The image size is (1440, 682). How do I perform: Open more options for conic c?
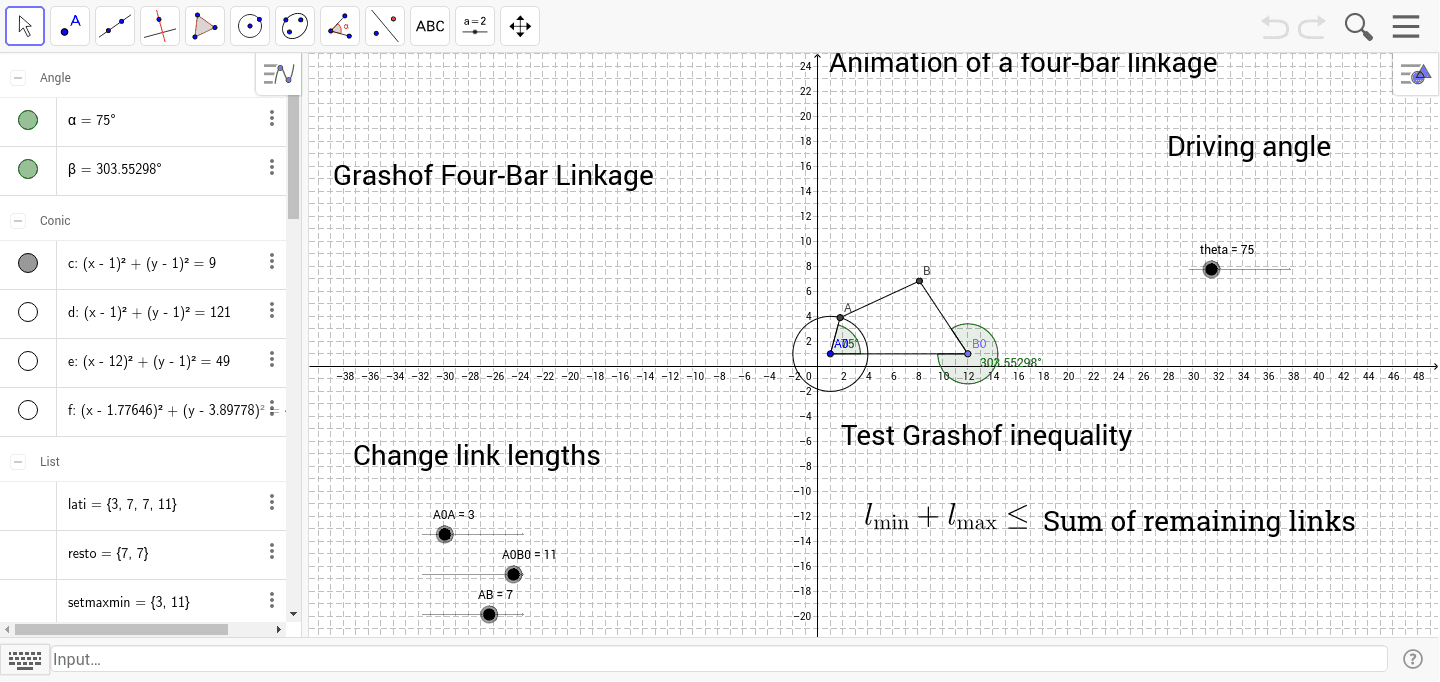pyautogui.click(x=271, y=262)
